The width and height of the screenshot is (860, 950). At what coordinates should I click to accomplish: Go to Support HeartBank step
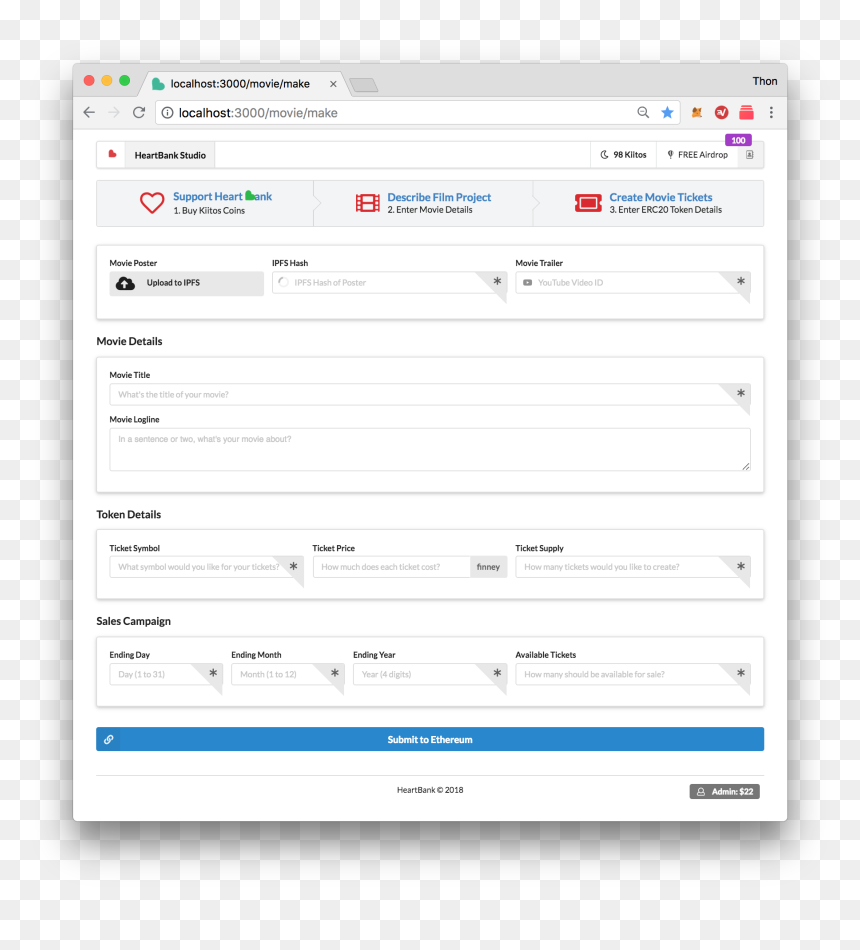click(205, 203)
